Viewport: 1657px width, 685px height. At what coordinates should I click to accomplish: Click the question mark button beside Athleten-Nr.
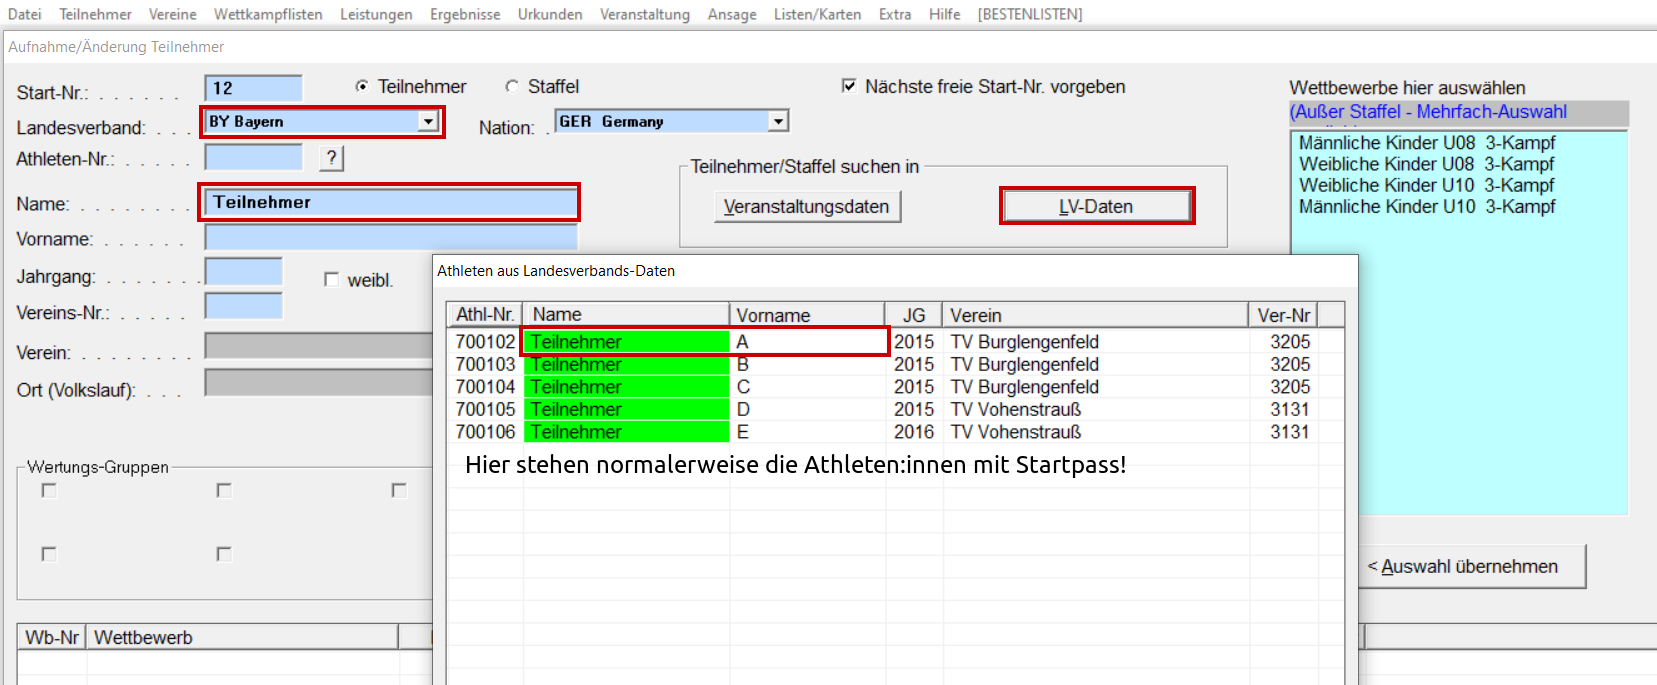pos(331,158)
